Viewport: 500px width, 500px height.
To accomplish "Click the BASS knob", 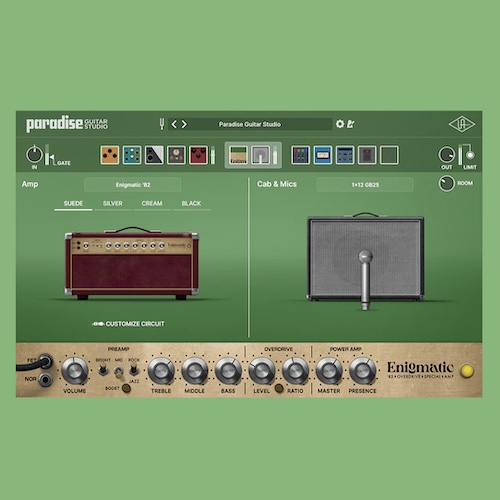I will tap(228, 370).
